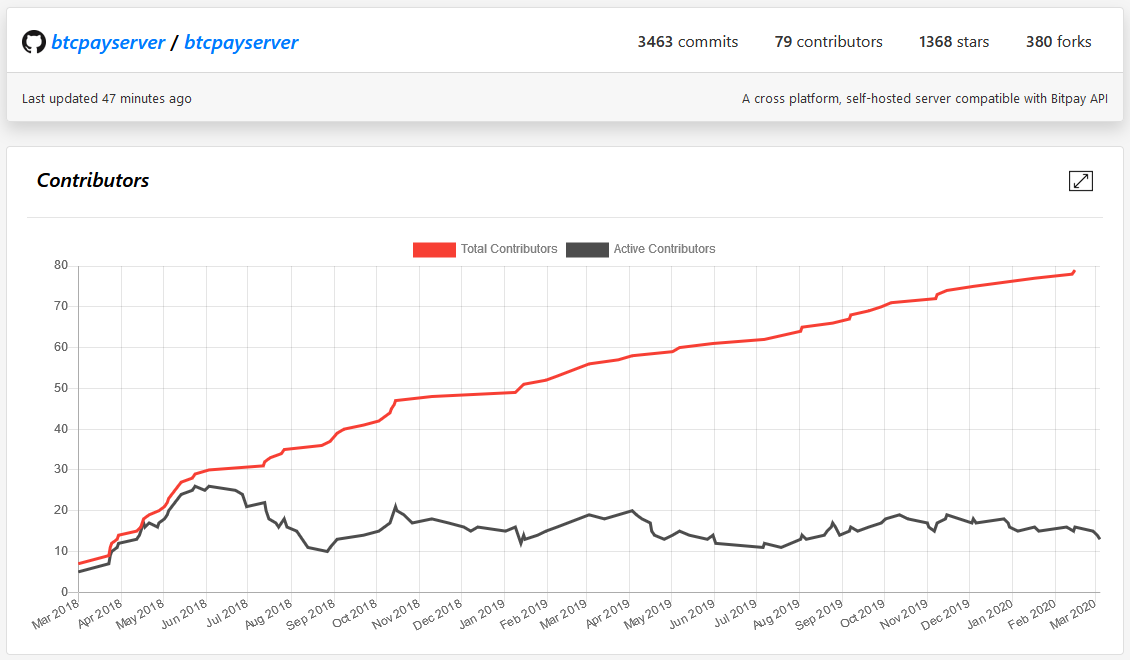
Task: Click the Active Contributors legend label
Action: point(664,249)
